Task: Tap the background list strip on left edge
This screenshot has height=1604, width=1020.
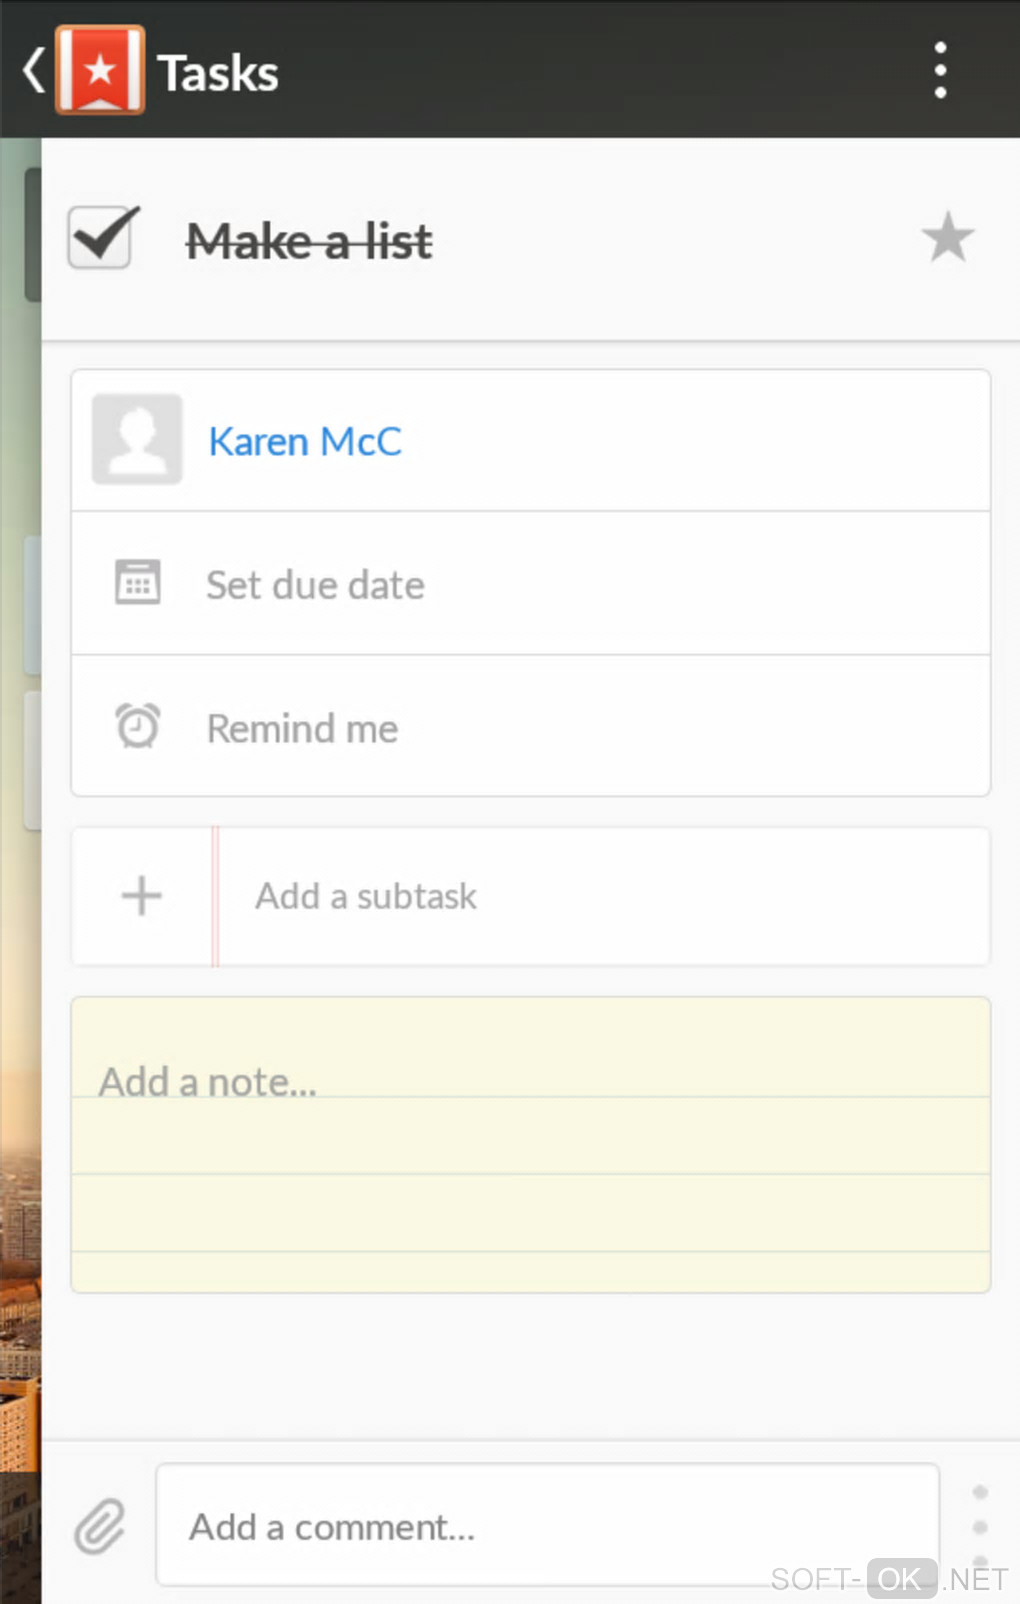Action: tap(20, 800)
